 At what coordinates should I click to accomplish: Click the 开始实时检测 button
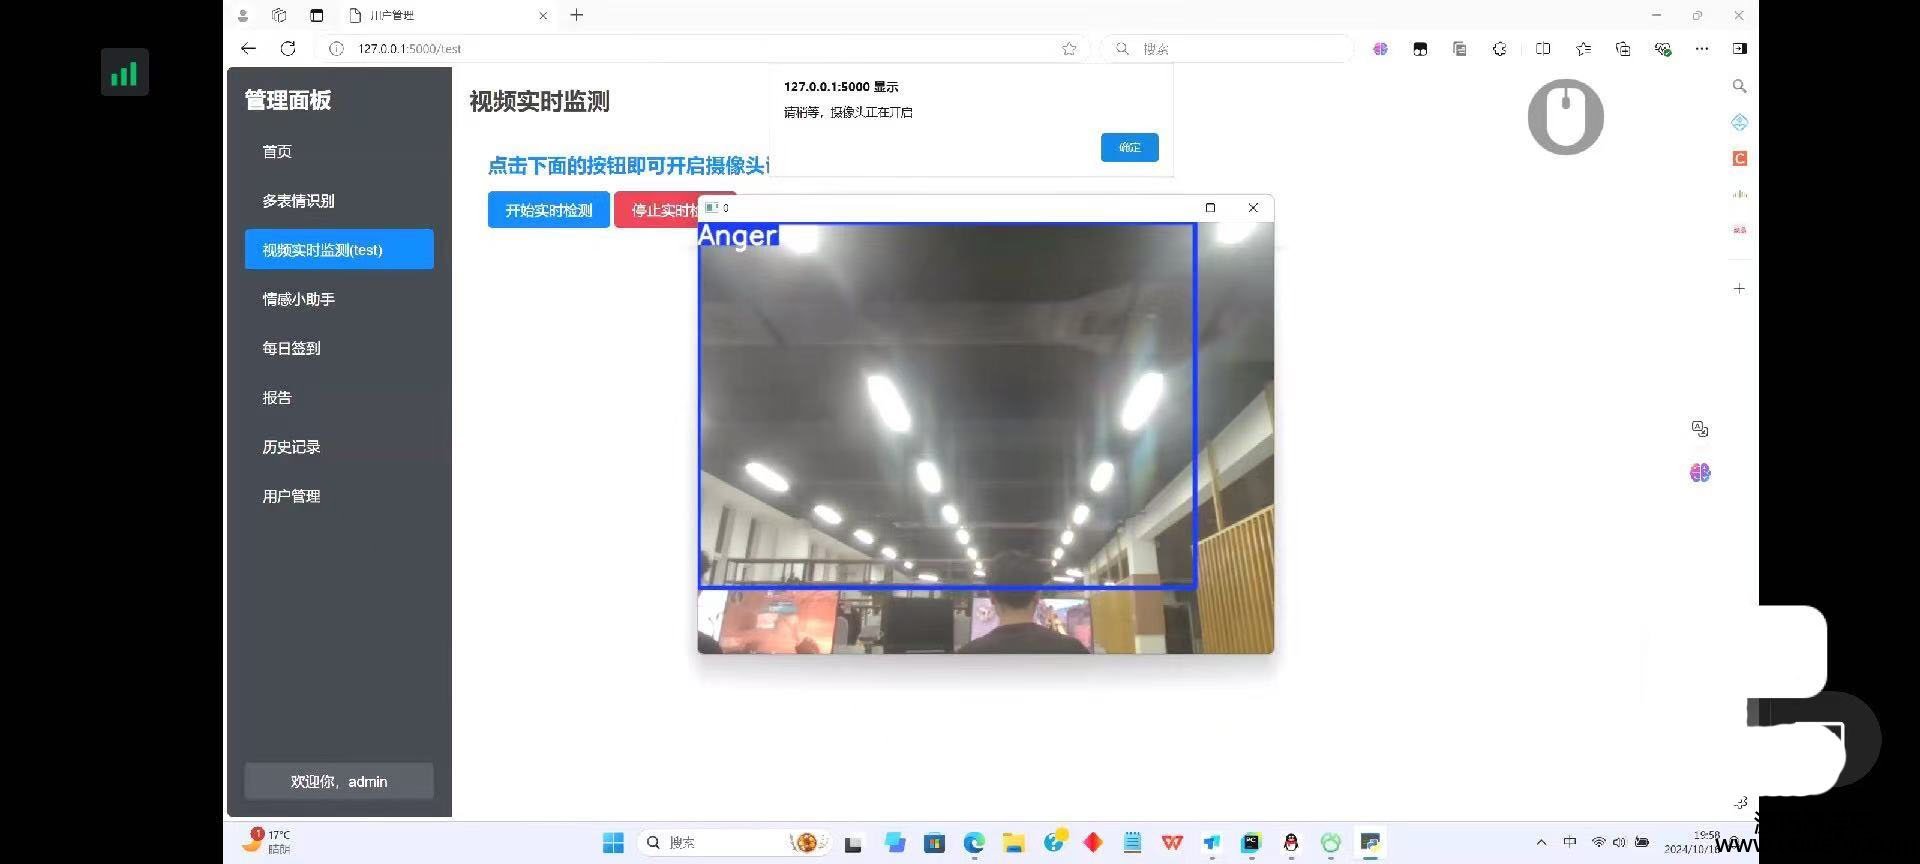[548, 210]
